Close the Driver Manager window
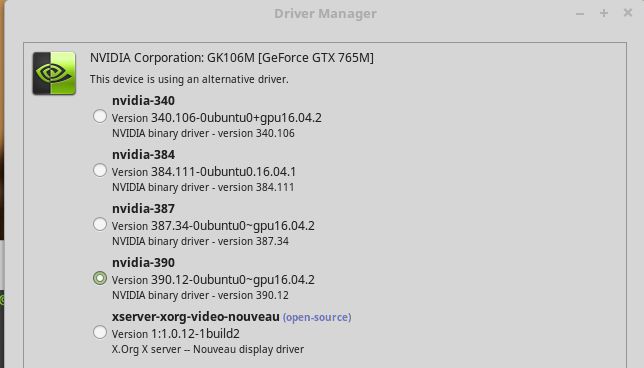This screenshot has width=644, height=368. click(x=628, y=13)
